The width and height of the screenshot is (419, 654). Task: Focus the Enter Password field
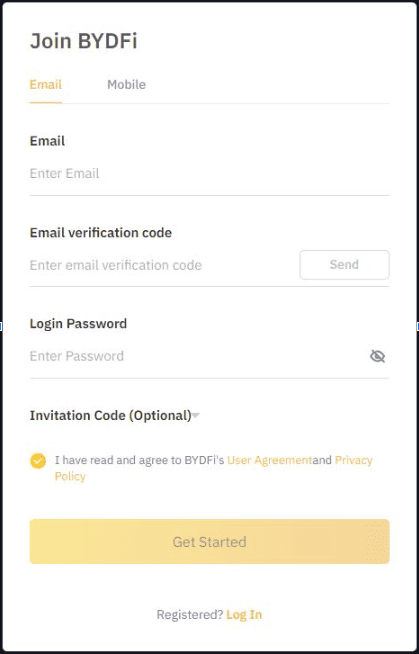[x=198, y=356]
